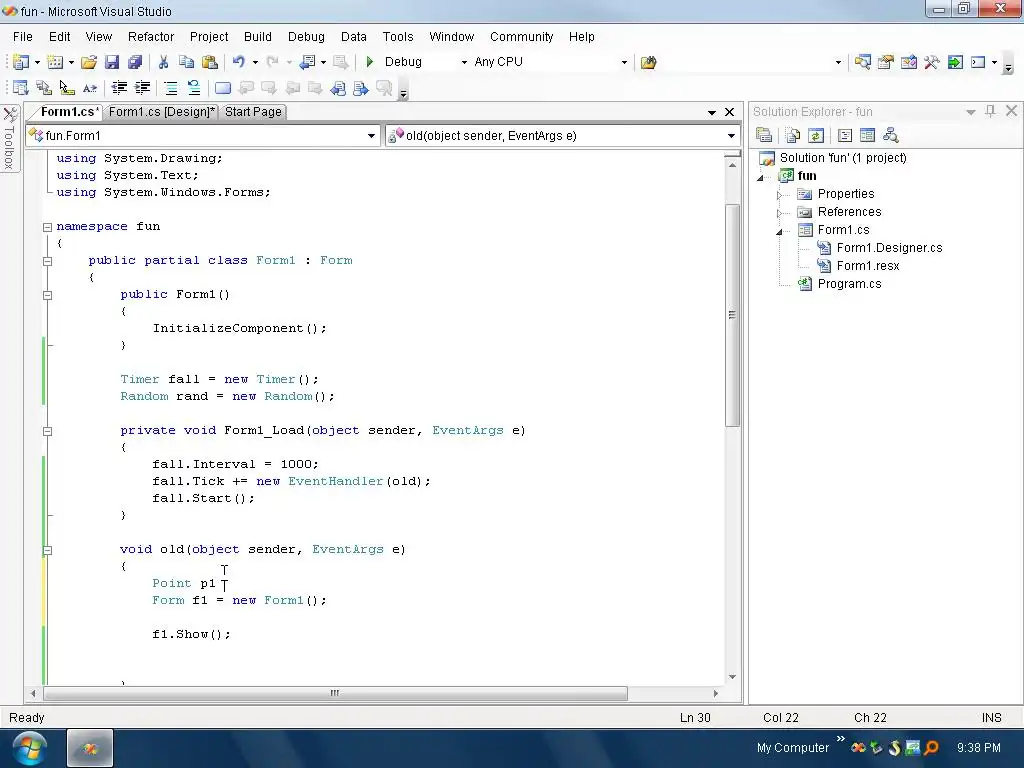1024x768 pixels.
Task: Click Solution Explorer's Properties toolbar icon
Action: [x=764, y=135]
